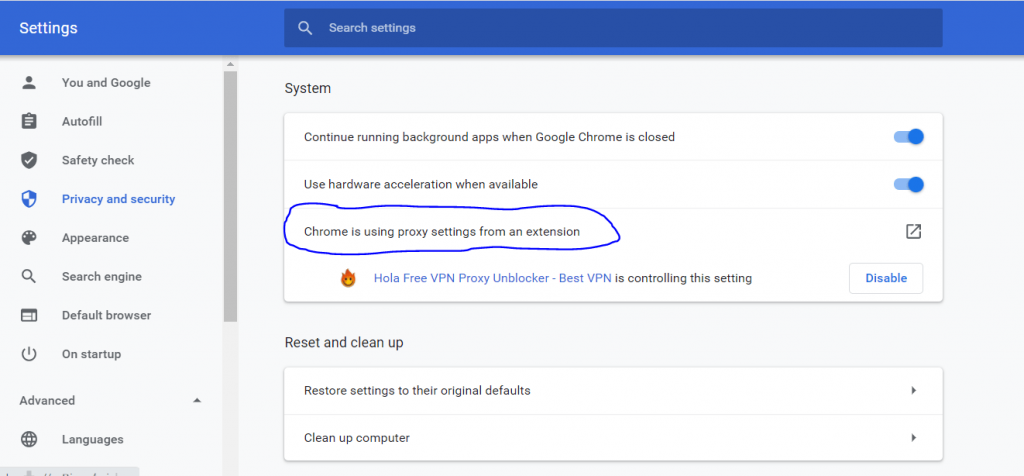This screenshot has height=476, width=1024.
Task: Click the Safety check shield icon
Action: tap(29, 160)
